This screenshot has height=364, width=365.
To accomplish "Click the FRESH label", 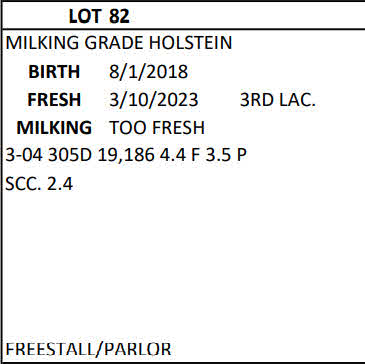I will point(54,100).
